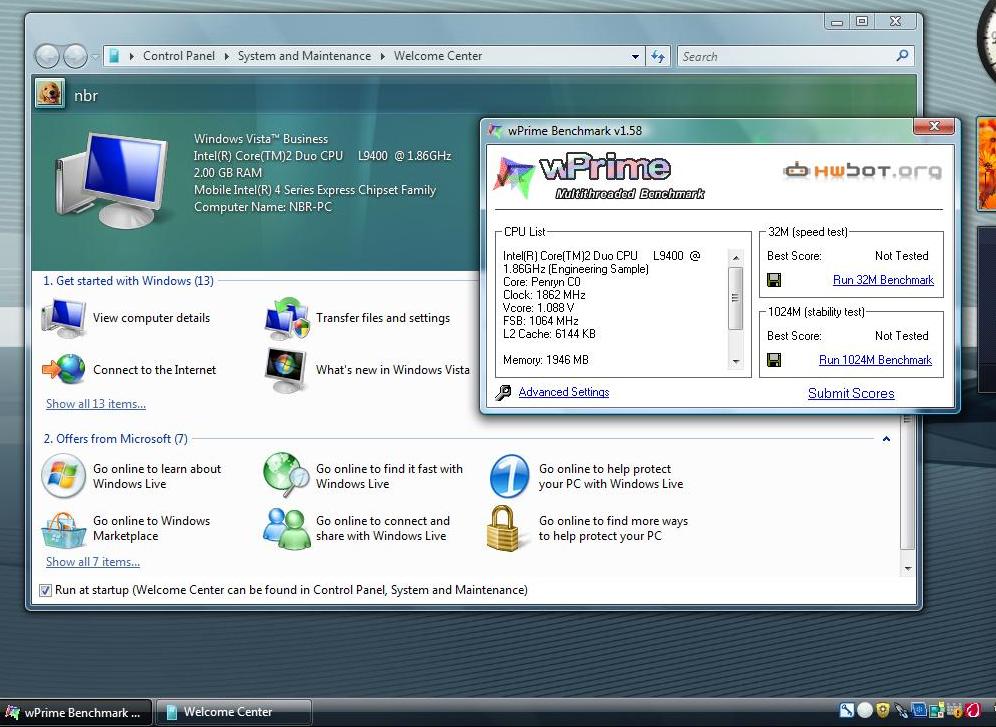Click the 'Core: Penryn C0' line

(x=541, y=282)
